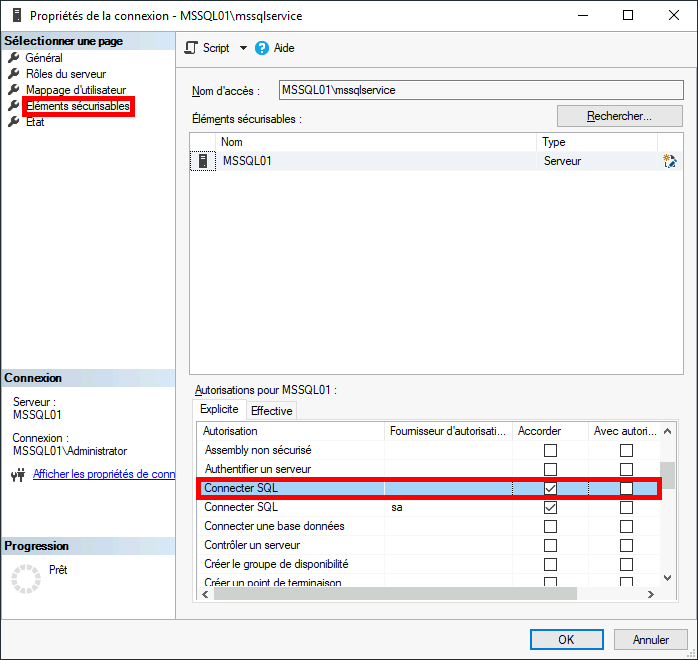Toggle Avec autorisation for Assembly non sécurisé

pyautogui.click(x=626, y=450)
